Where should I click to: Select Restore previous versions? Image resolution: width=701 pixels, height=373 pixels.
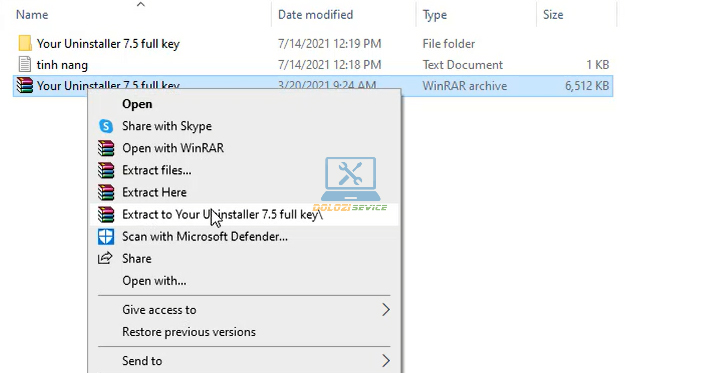click(189, 332)
